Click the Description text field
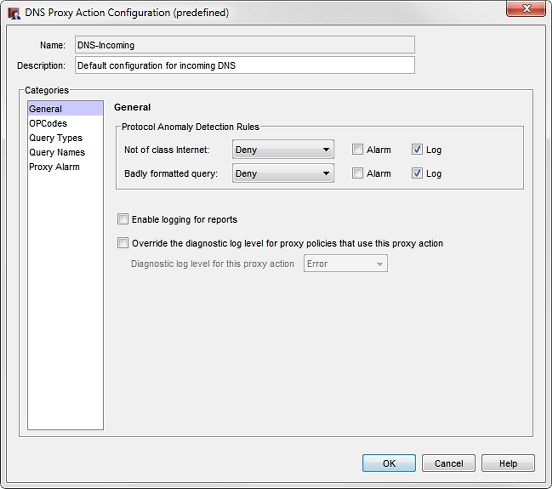 tap(245, 65)
